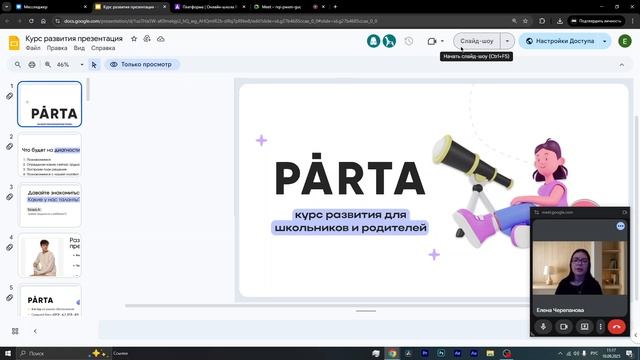Click present screen button in Meet popup
The width and height of the screenshot is (640, 360).
click(x=584, y=327)
